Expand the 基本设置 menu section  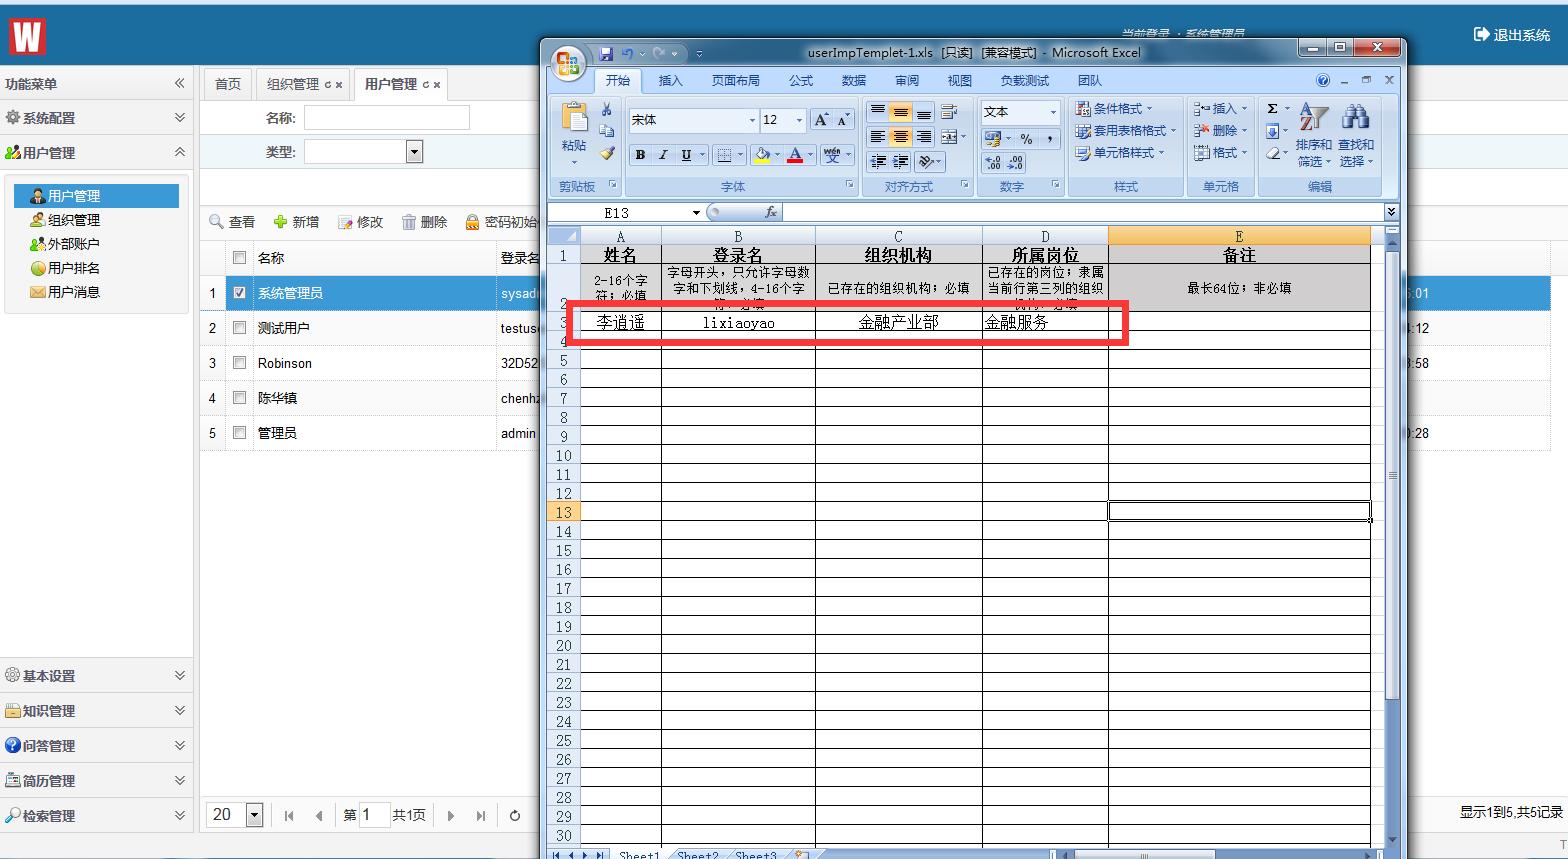[180, 676]
